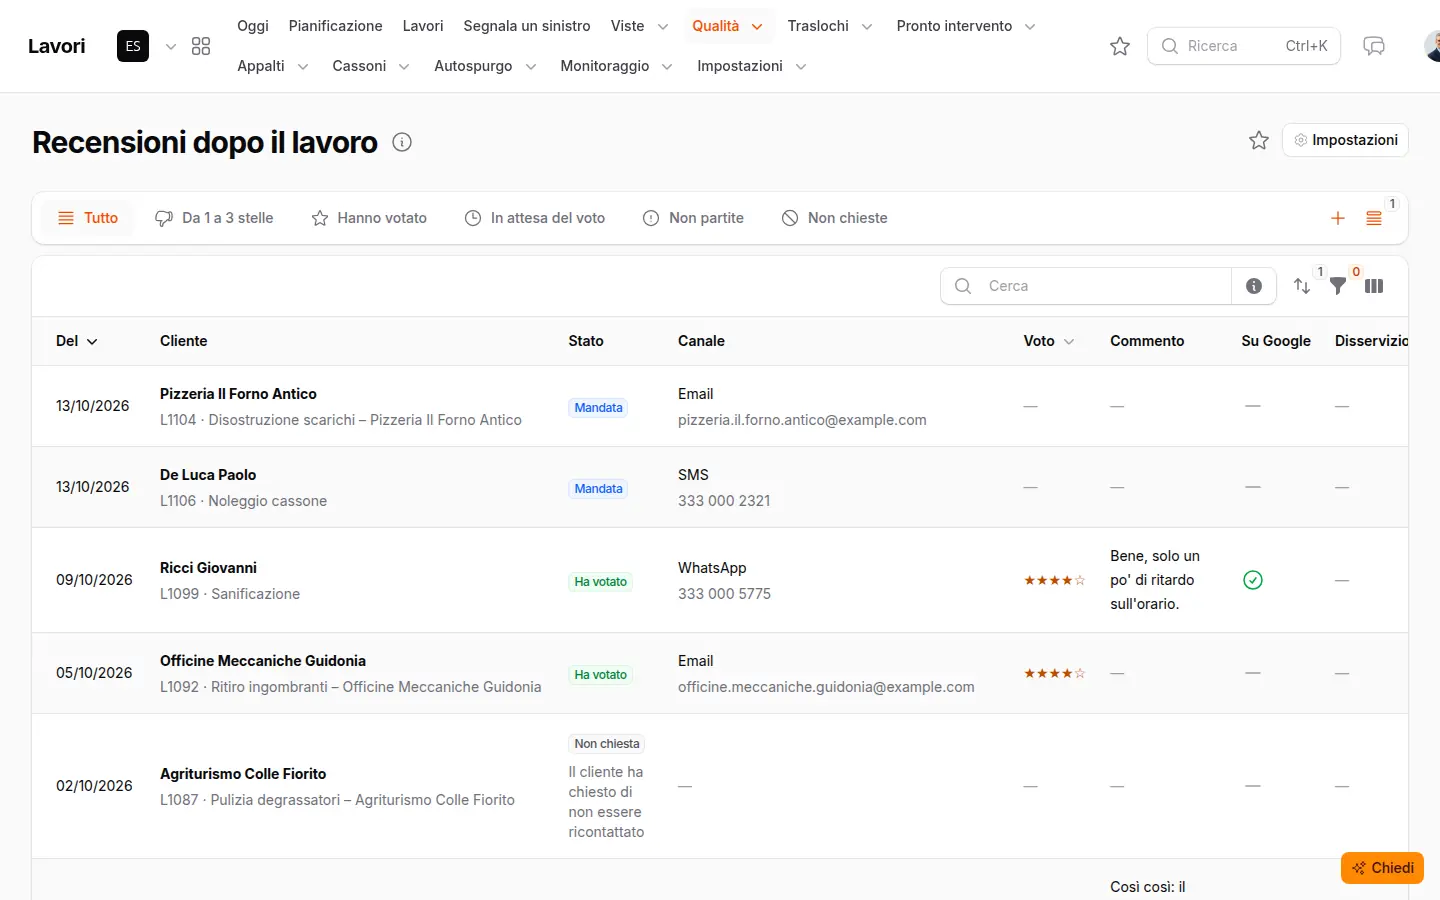Click email pizzeria.il.forno.antico@example.com
This screenshot has width=1440, height=900.
(802, 420)
